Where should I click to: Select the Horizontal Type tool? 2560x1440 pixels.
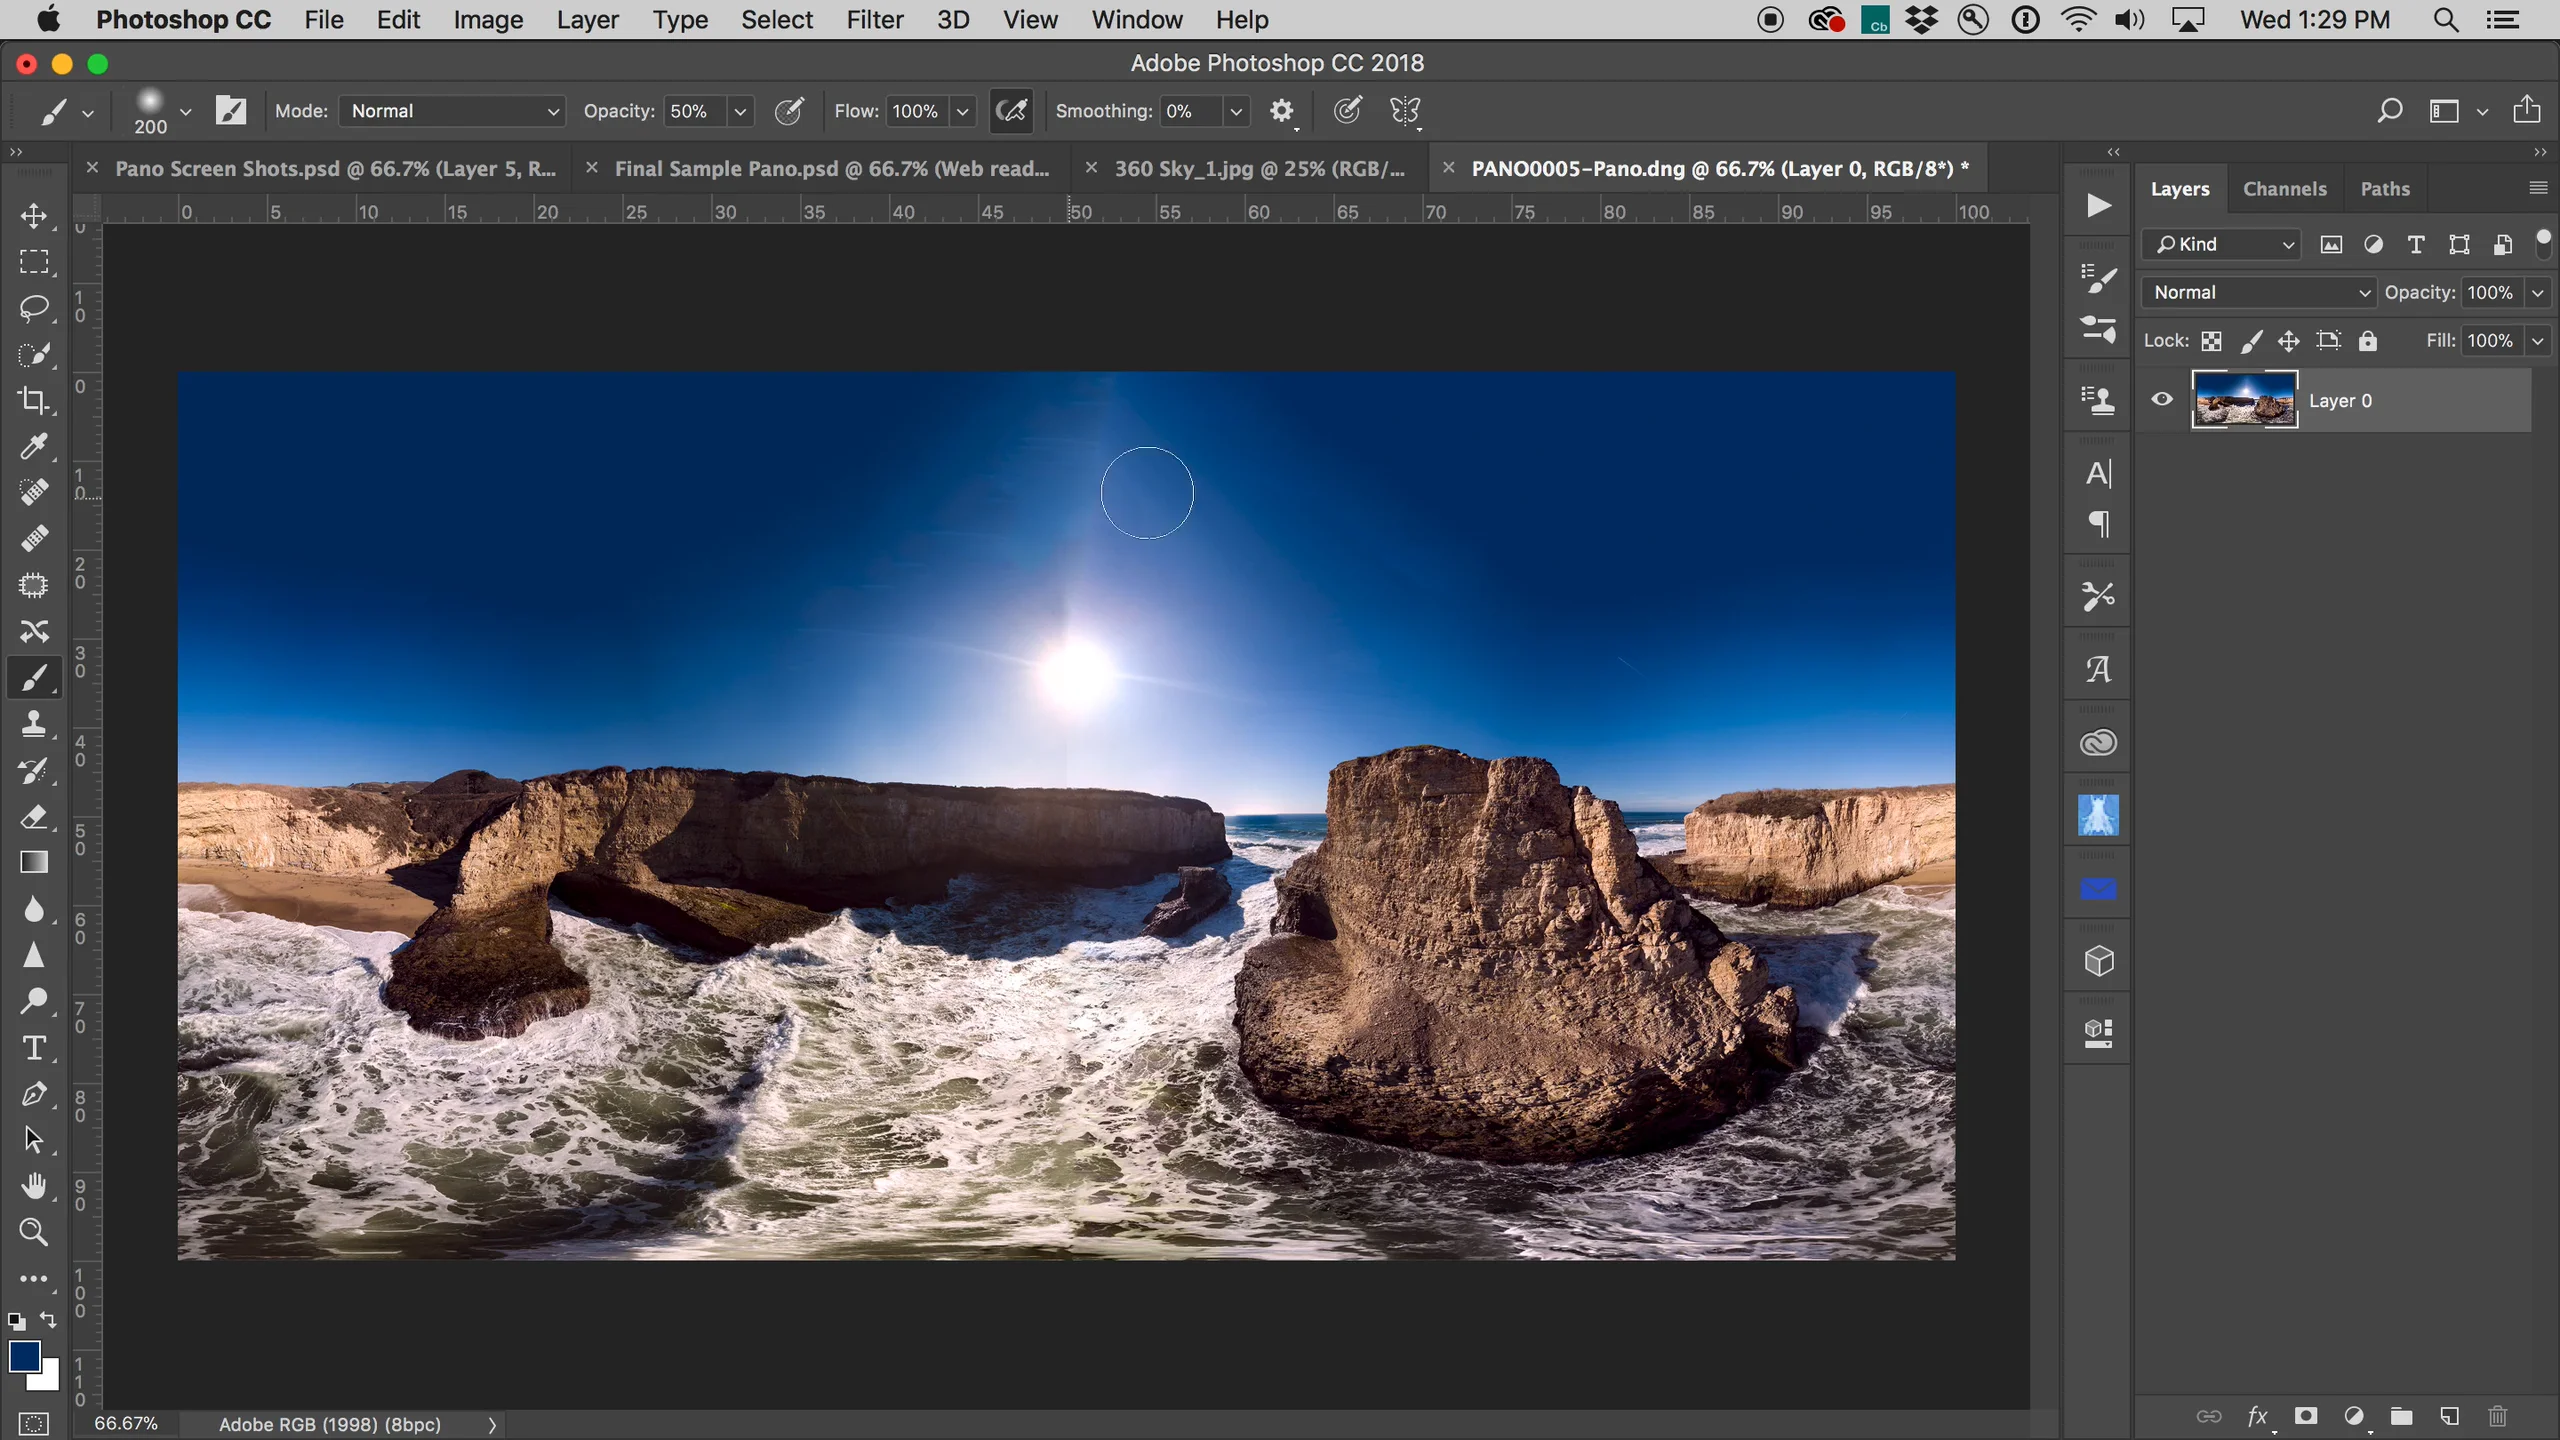click(x=34, y=1047)
